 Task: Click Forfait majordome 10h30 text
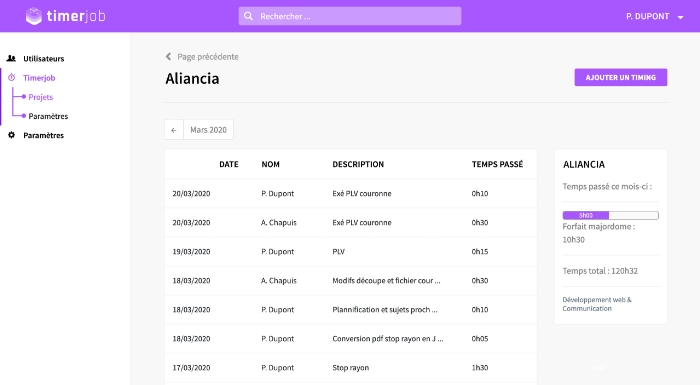(599, 233)
